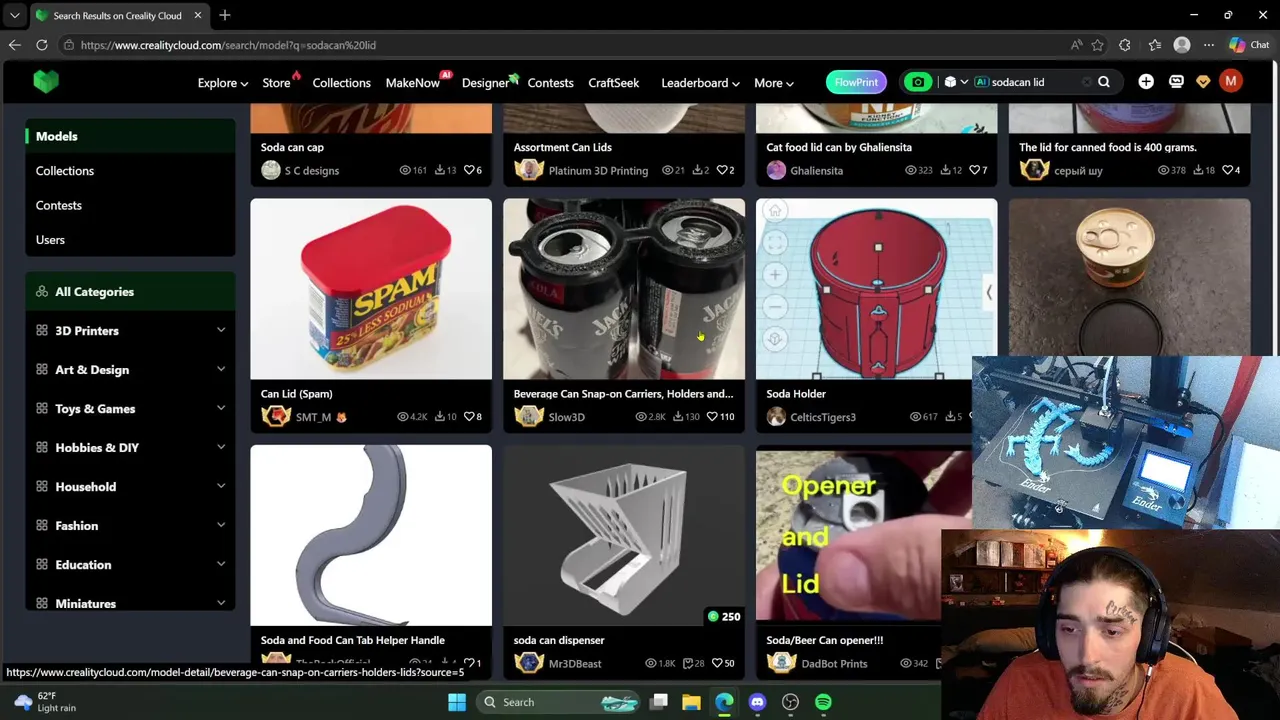The height and width of the screenshot is (720, 1280).
Task: Click the Creality Cloud green logo
Action: (46, 82)
